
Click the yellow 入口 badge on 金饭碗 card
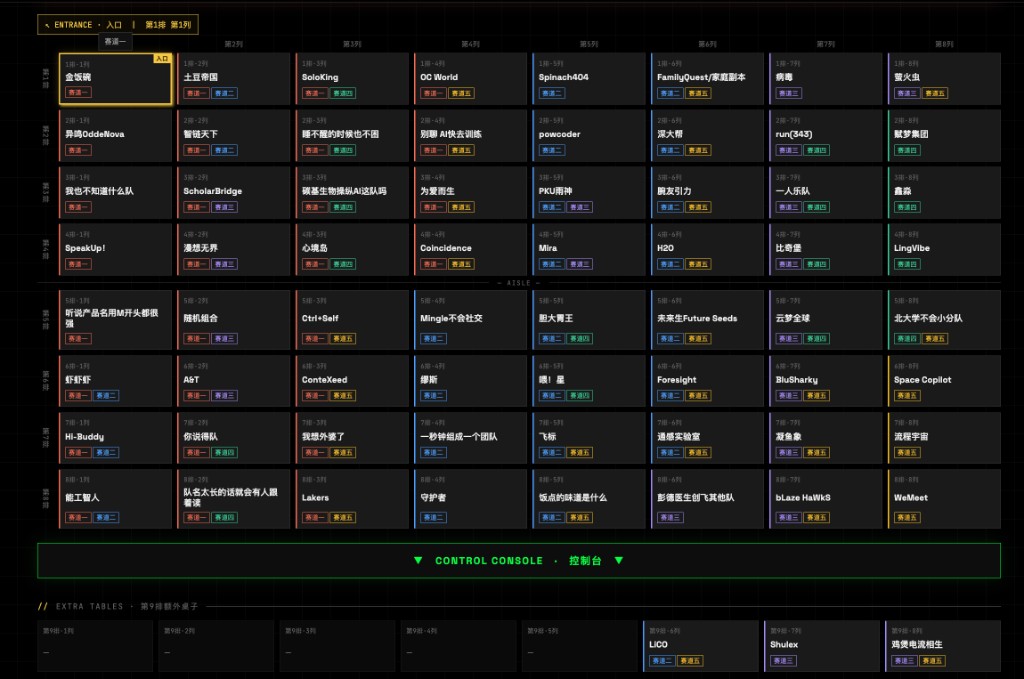(161, 59)
